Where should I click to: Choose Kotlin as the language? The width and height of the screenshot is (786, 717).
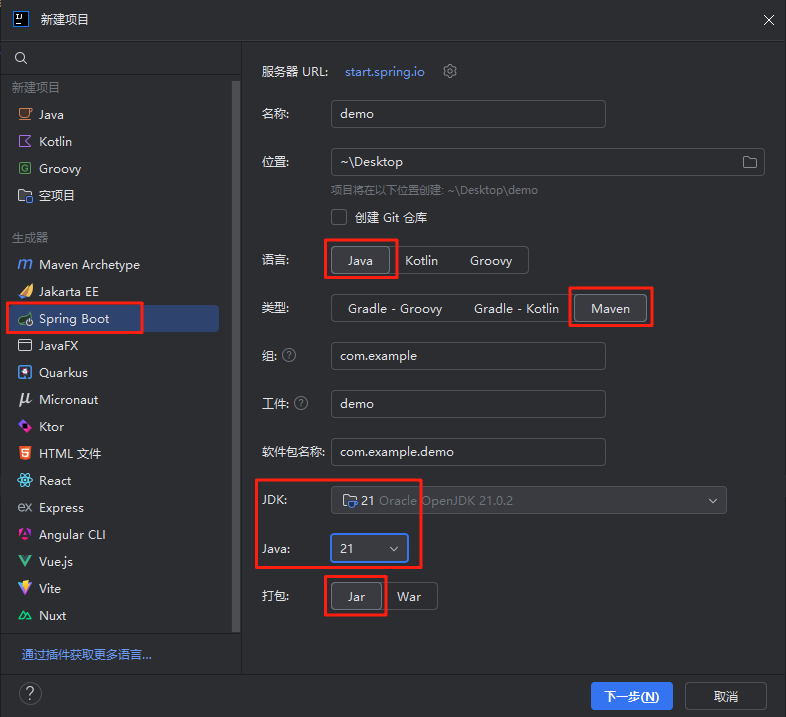422,260
